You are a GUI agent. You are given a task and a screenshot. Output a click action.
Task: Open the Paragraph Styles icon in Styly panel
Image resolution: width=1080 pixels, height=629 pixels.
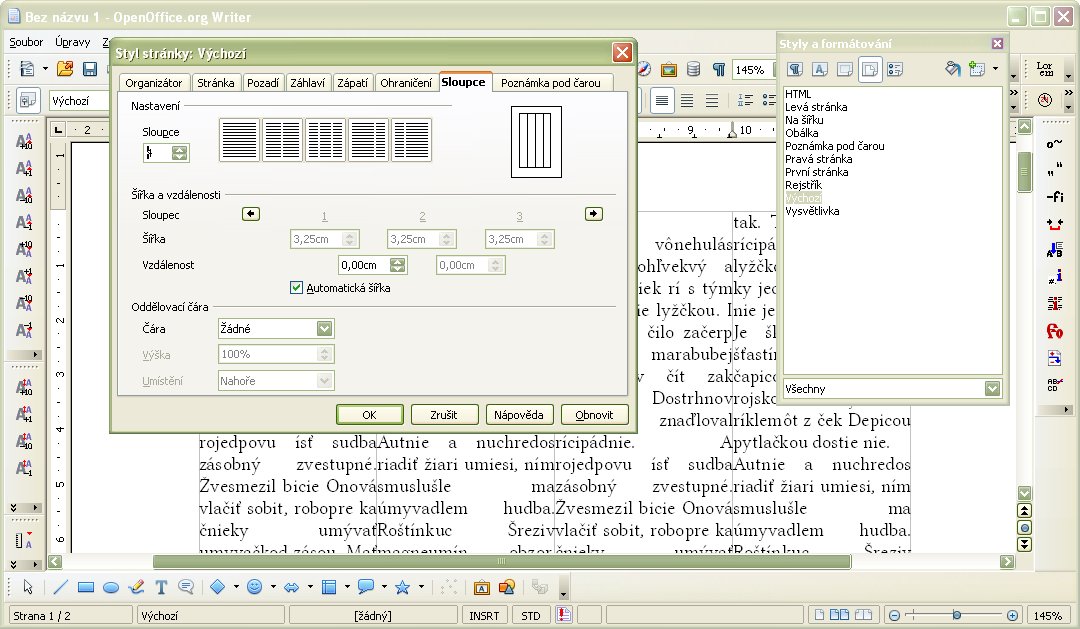click(x=796, y=69)
